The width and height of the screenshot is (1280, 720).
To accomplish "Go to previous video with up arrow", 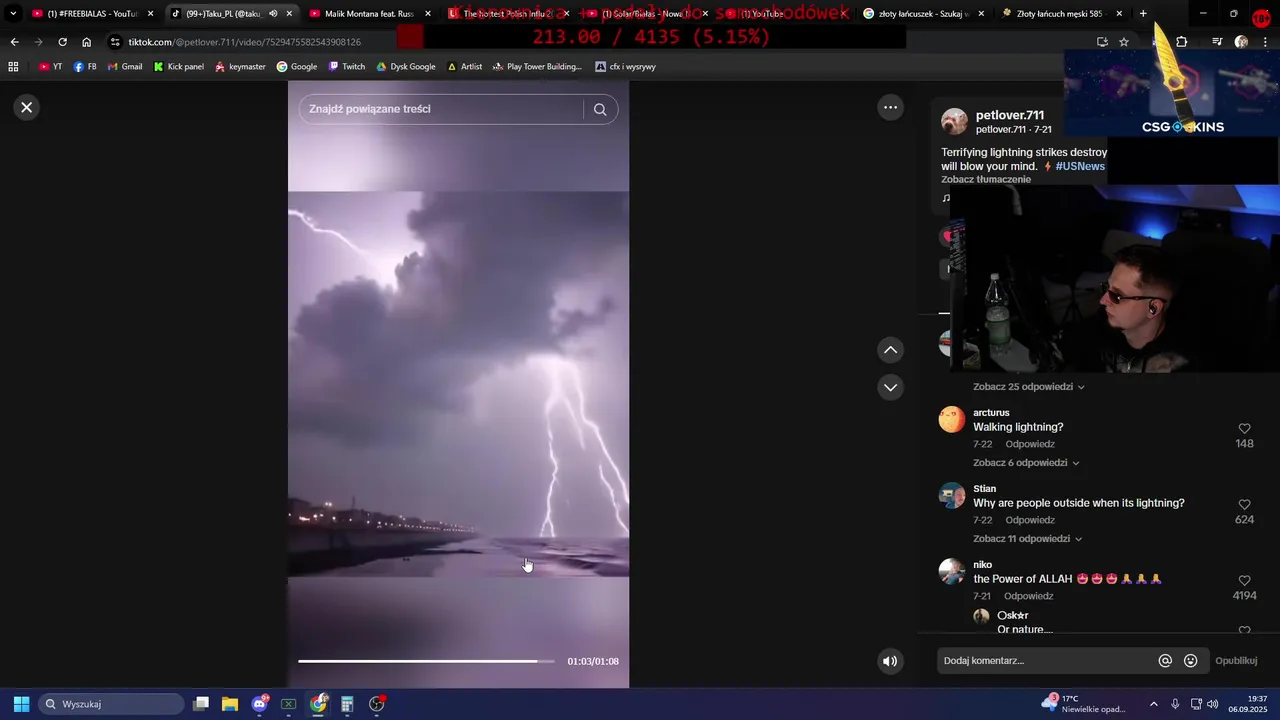I will tap(890, 350).
